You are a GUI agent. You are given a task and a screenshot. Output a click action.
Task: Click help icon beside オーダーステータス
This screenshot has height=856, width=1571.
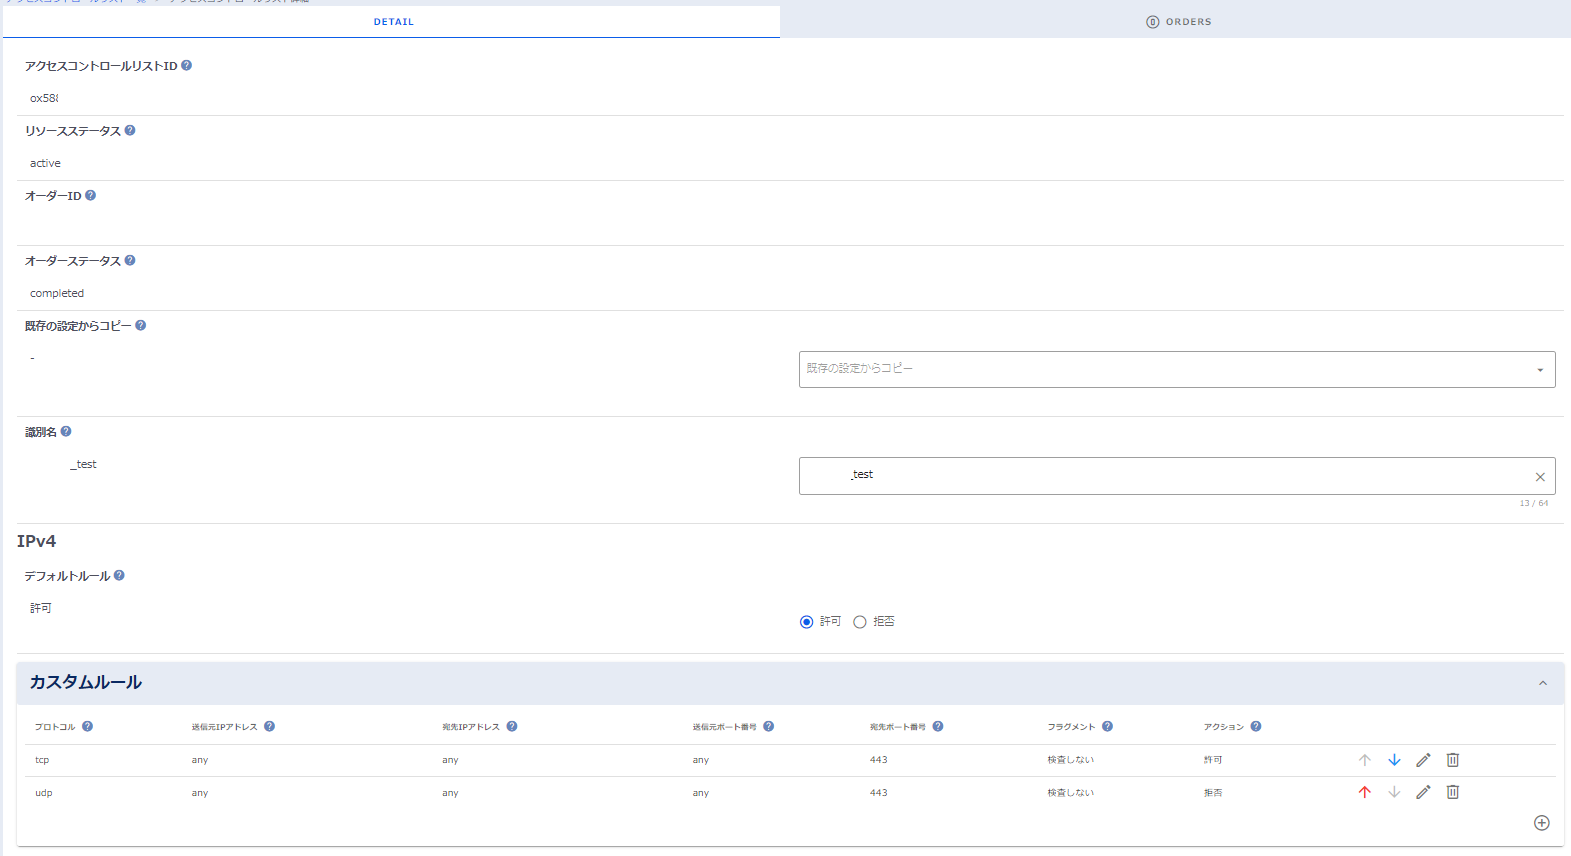point(130,261)
